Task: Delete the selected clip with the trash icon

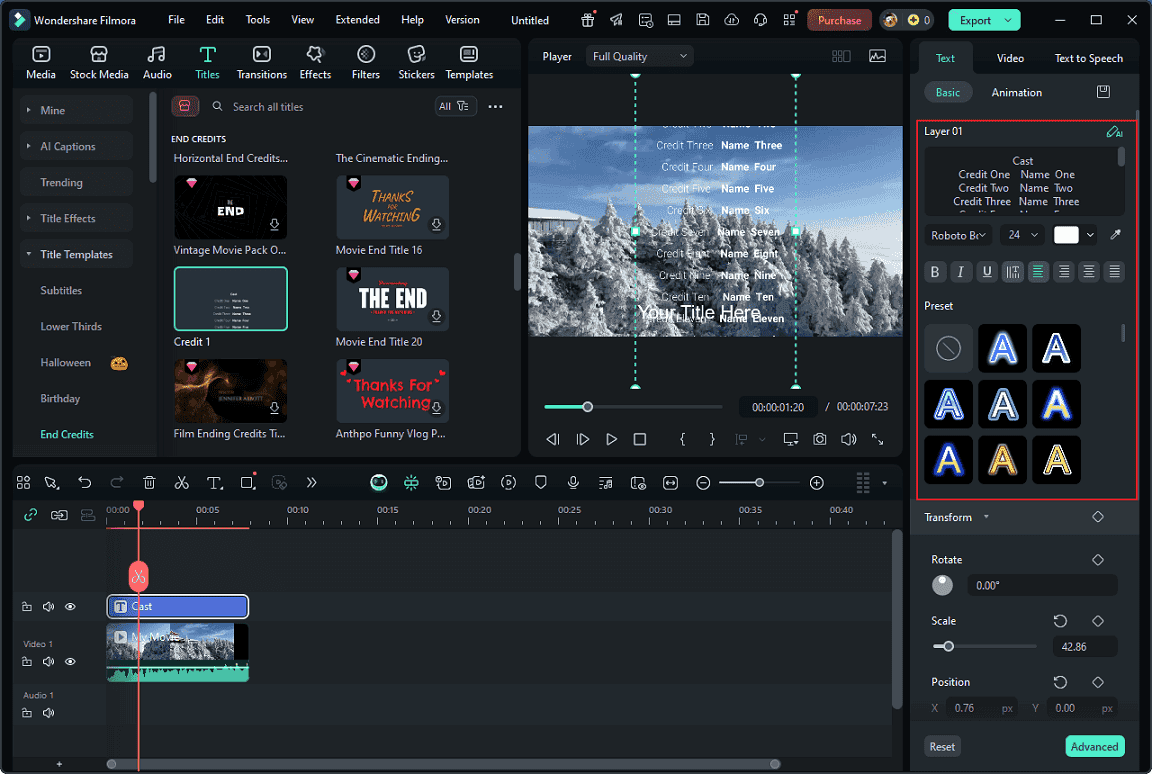Action: coord(149,482)
